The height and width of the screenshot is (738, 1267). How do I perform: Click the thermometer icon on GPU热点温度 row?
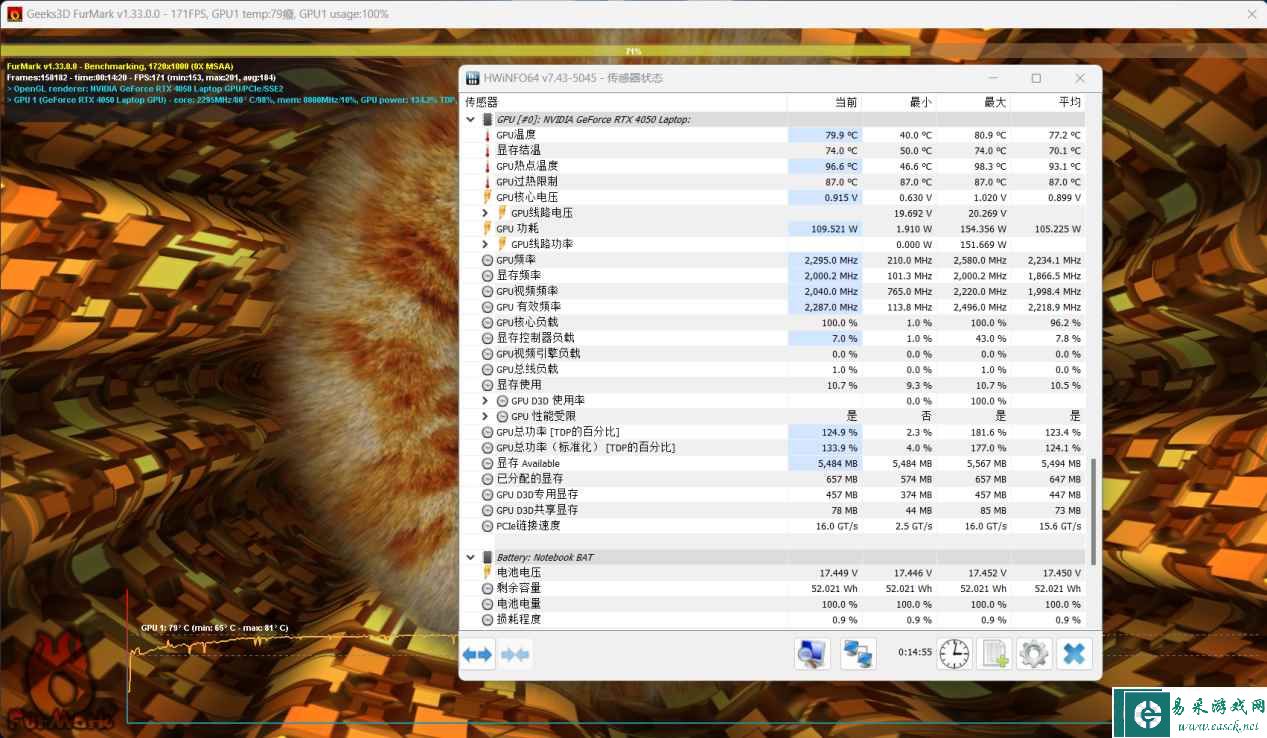pyautogui.click(x=488, y=166)
